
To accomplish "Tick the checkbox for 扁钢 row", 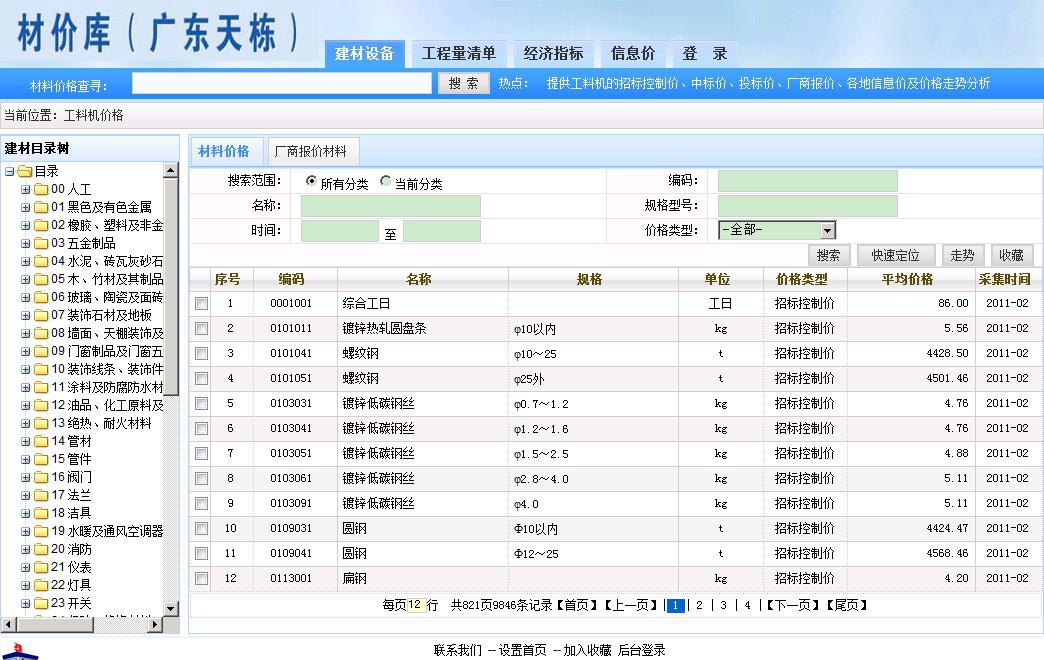I will click(201, 578).
